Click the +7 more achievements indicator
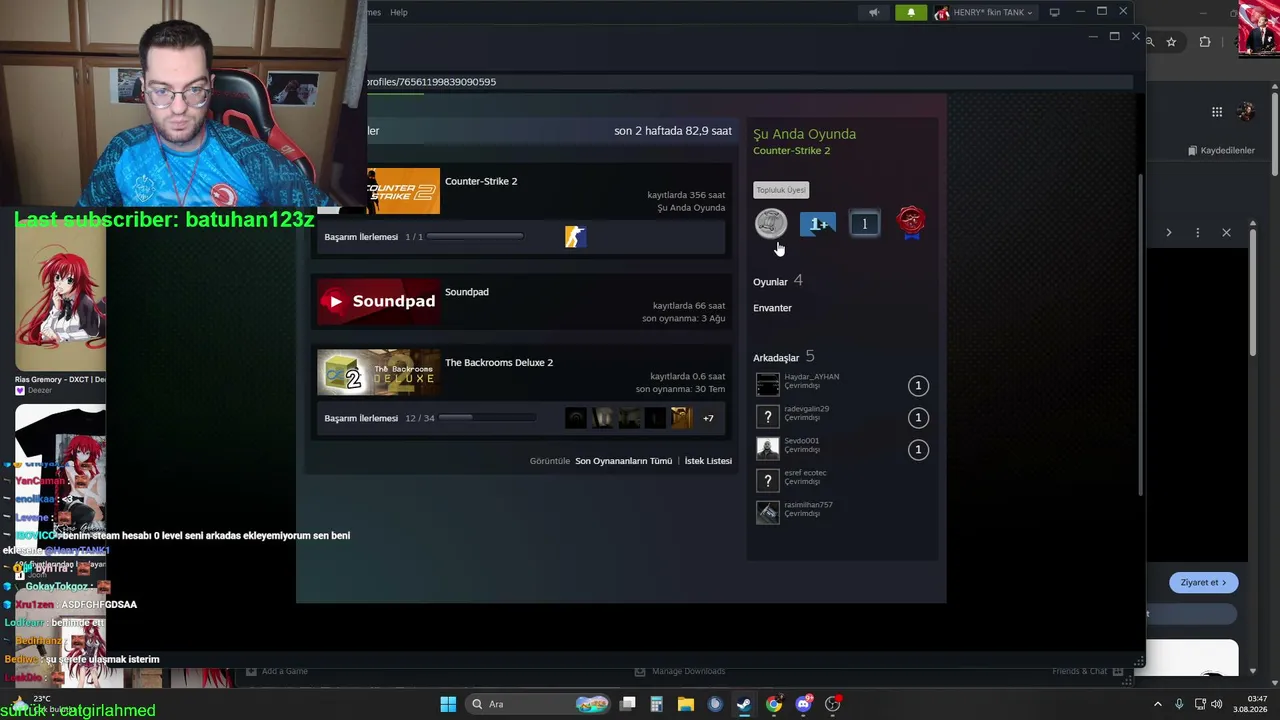The height and width of the screenshot is (720, 1280). (708, 418)
